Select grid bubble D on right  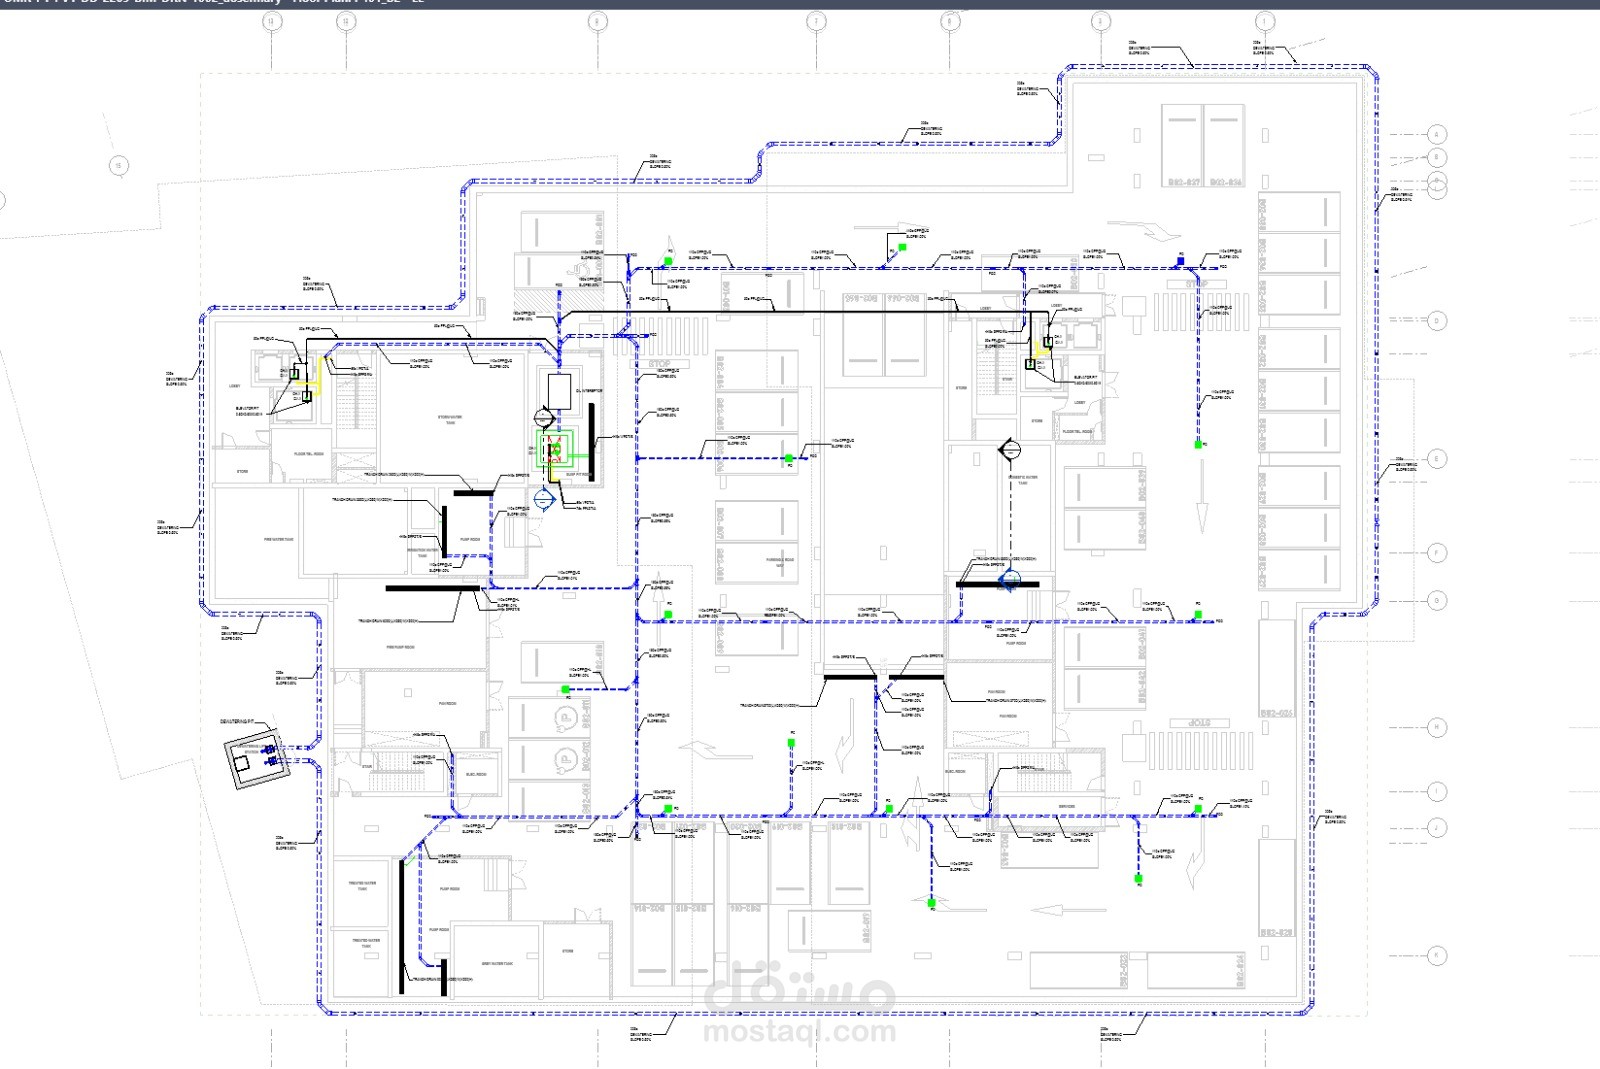(1437, 321)
